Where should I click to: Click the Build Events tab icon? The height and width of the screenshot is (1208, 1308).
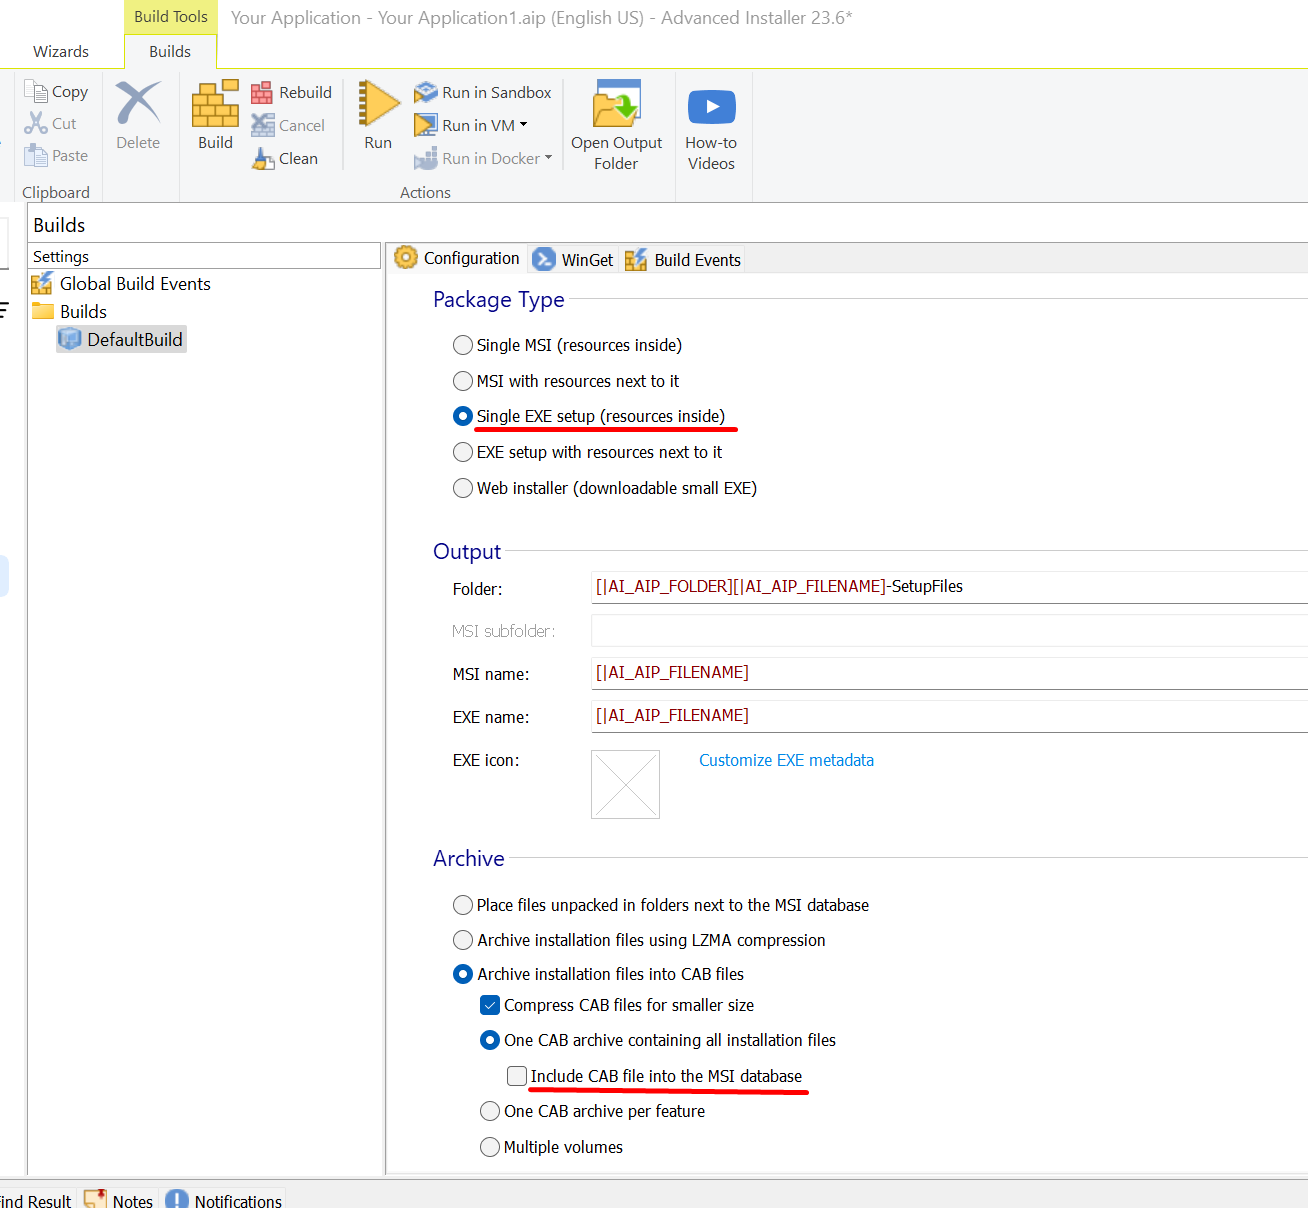(x=636, y=260)
